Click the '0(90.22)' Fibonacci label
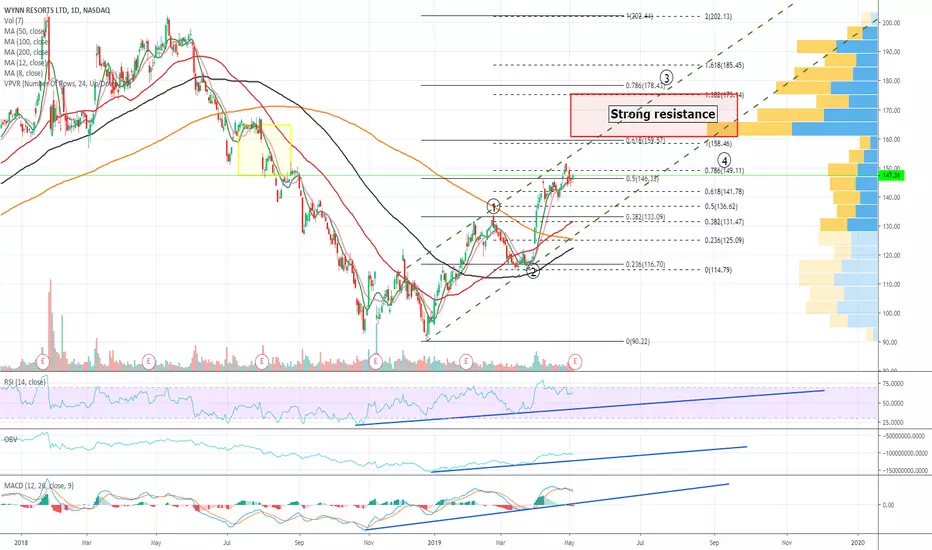Viewport: 932px width, 550px height. tap(638, 342)
